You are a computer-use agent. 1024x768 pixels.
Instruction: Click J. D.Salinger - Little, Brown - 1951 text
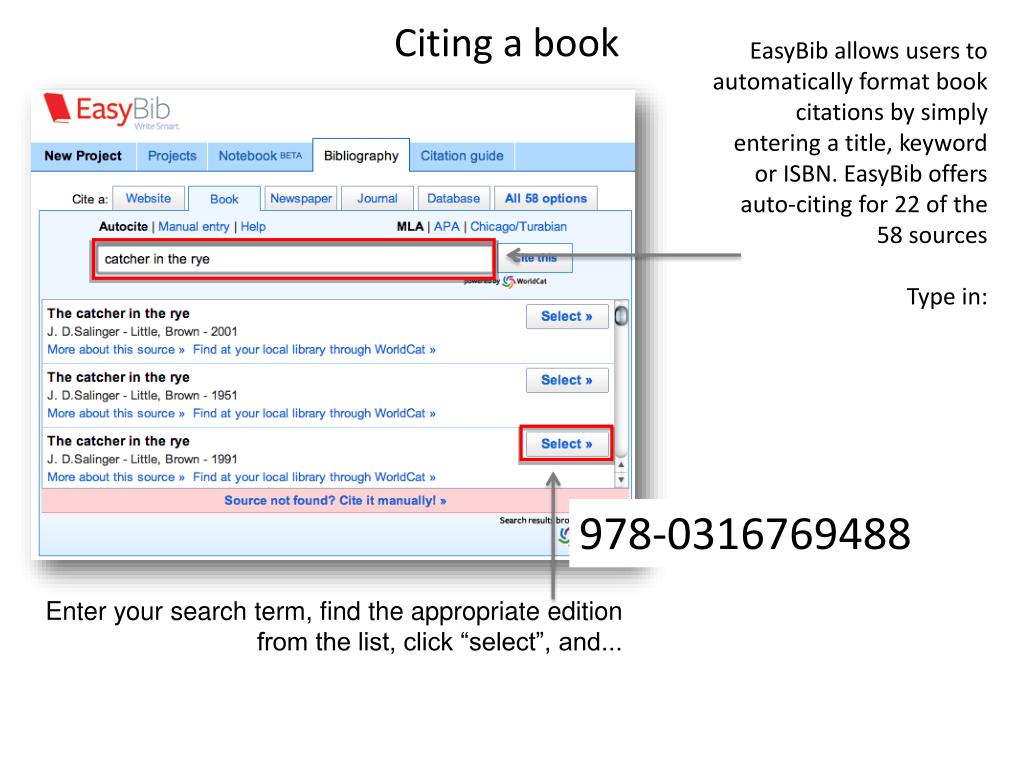click(142, 396)
